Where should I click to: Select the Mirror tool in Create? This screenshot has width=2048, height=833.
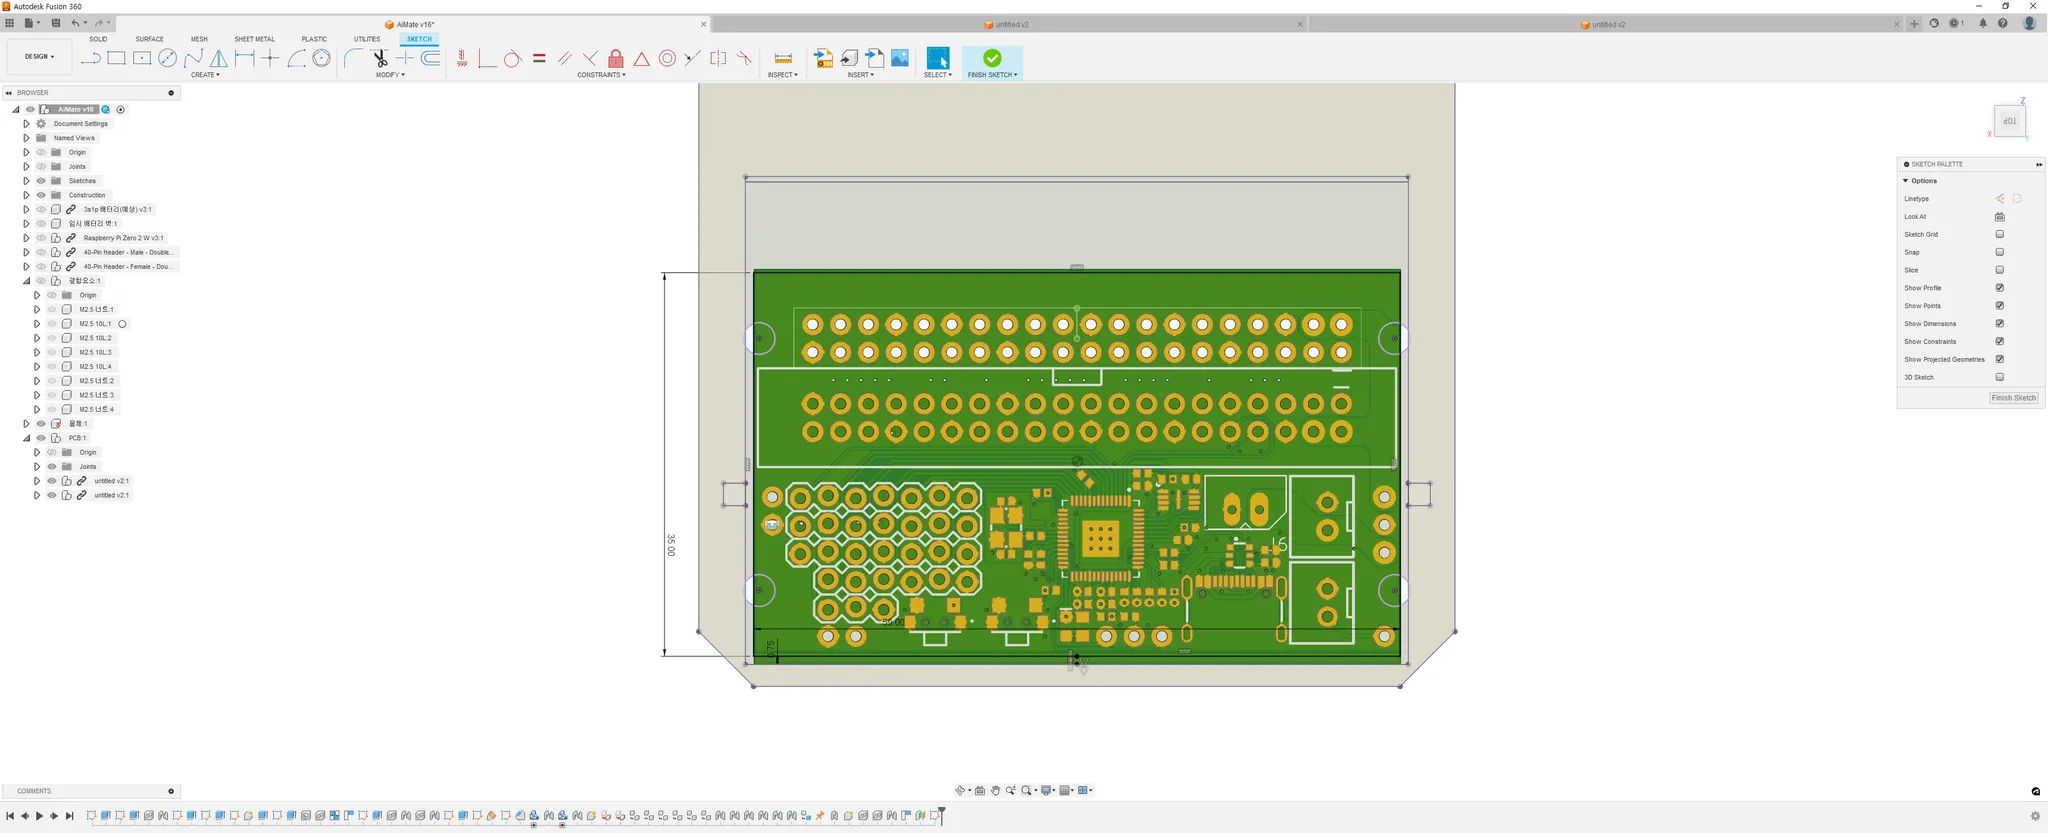point(219,59)
